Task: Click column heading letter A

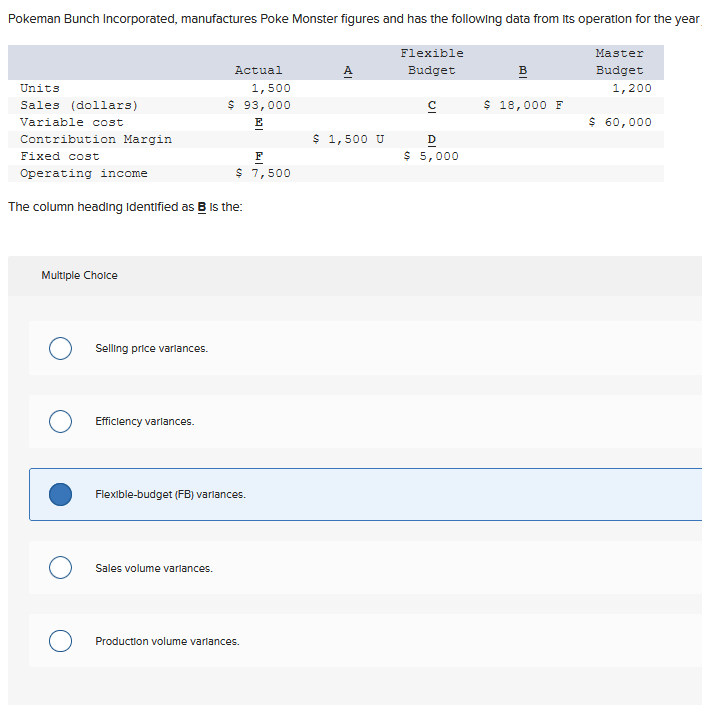Action: click(x=348, y=71)
